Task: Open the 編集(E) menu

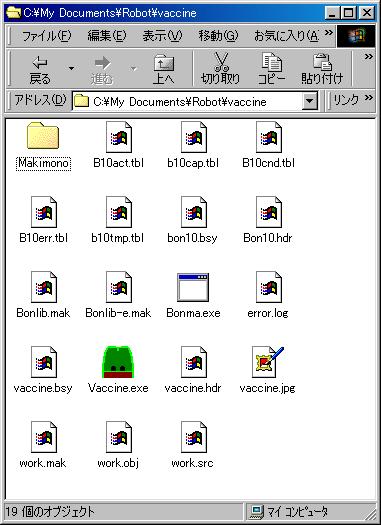Action: 107,35
